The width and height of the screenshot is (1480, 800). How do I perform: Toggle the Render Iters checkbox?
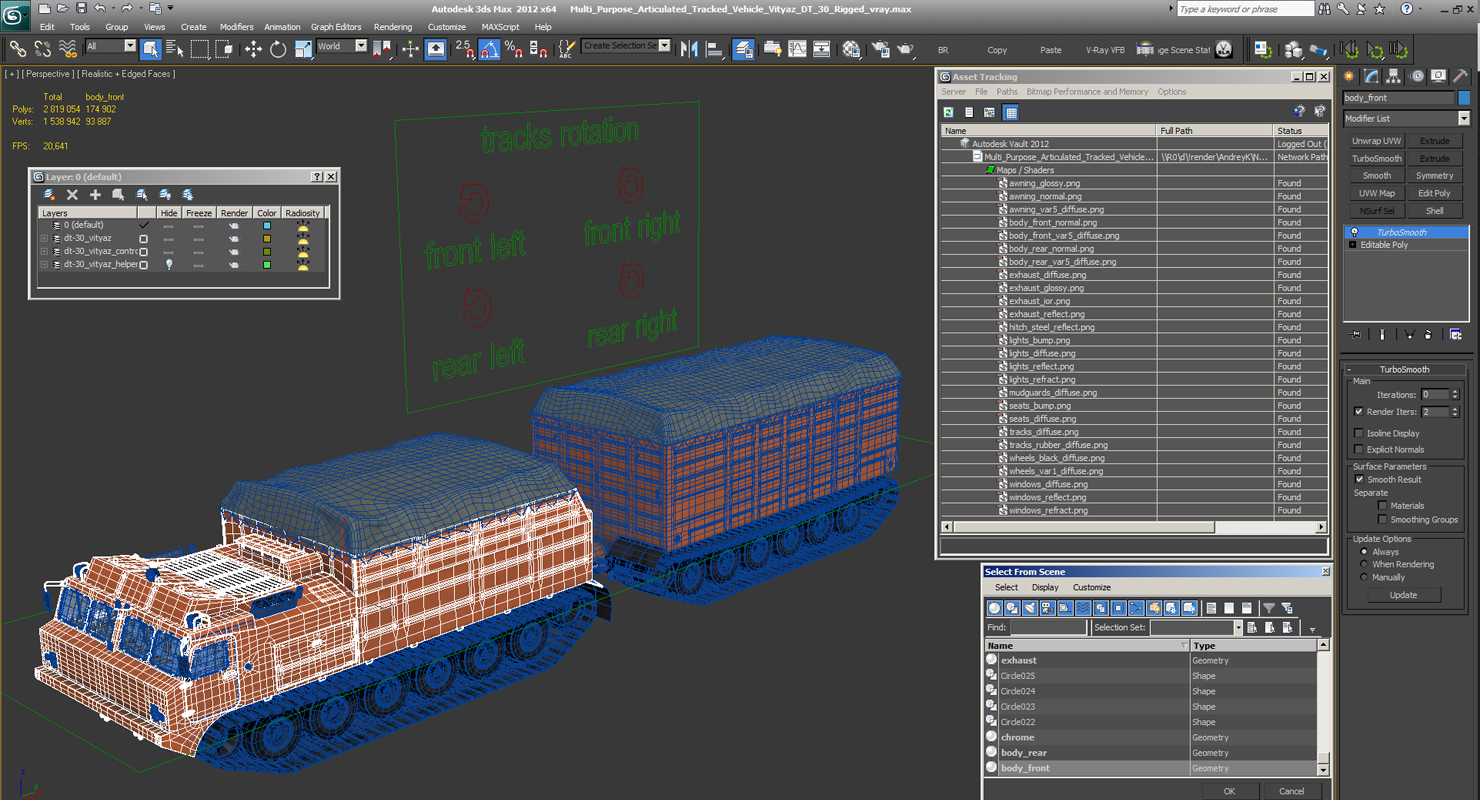1358,411
